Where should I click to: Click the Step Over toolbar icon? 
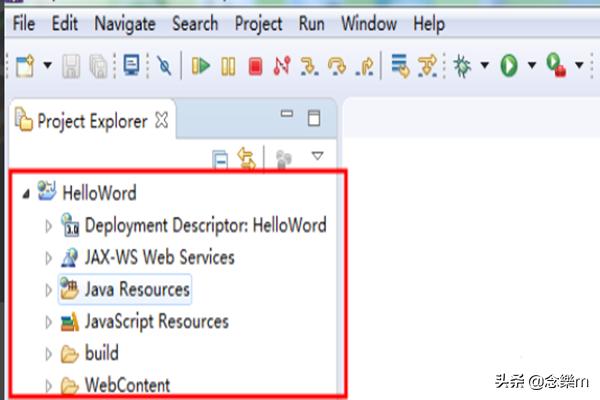[x=337, y=66]
